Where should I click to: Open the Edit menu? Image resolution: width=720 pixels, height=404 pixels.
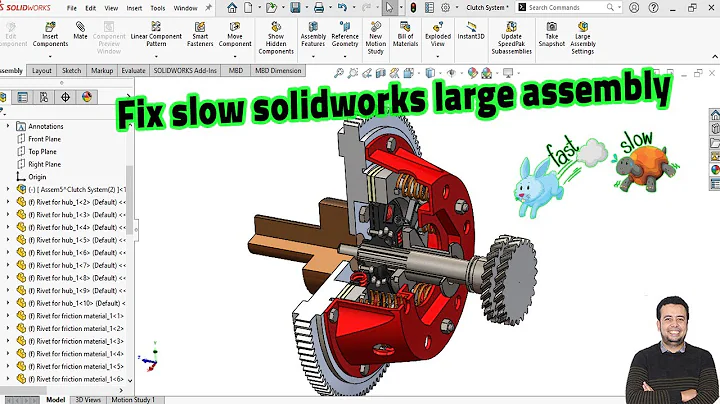tap(90, 8)
